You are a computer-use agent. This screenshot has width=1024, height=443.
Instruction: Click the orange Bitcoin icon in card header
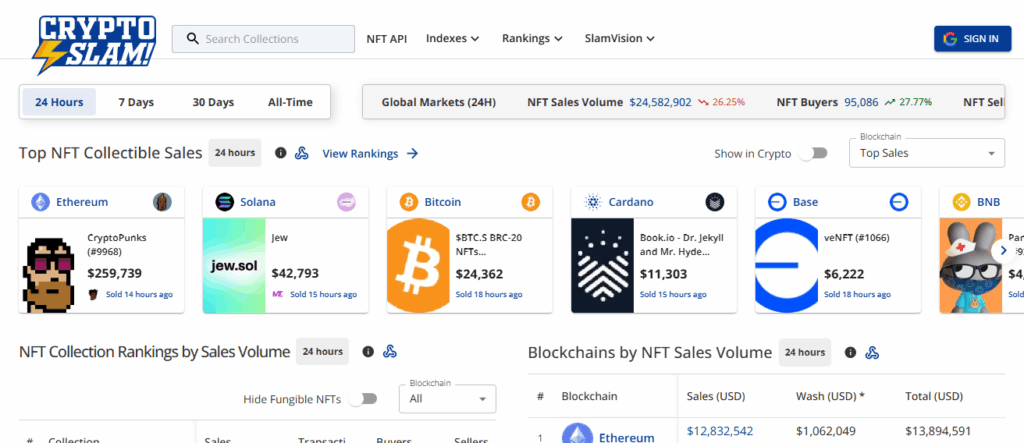(409, 202)
